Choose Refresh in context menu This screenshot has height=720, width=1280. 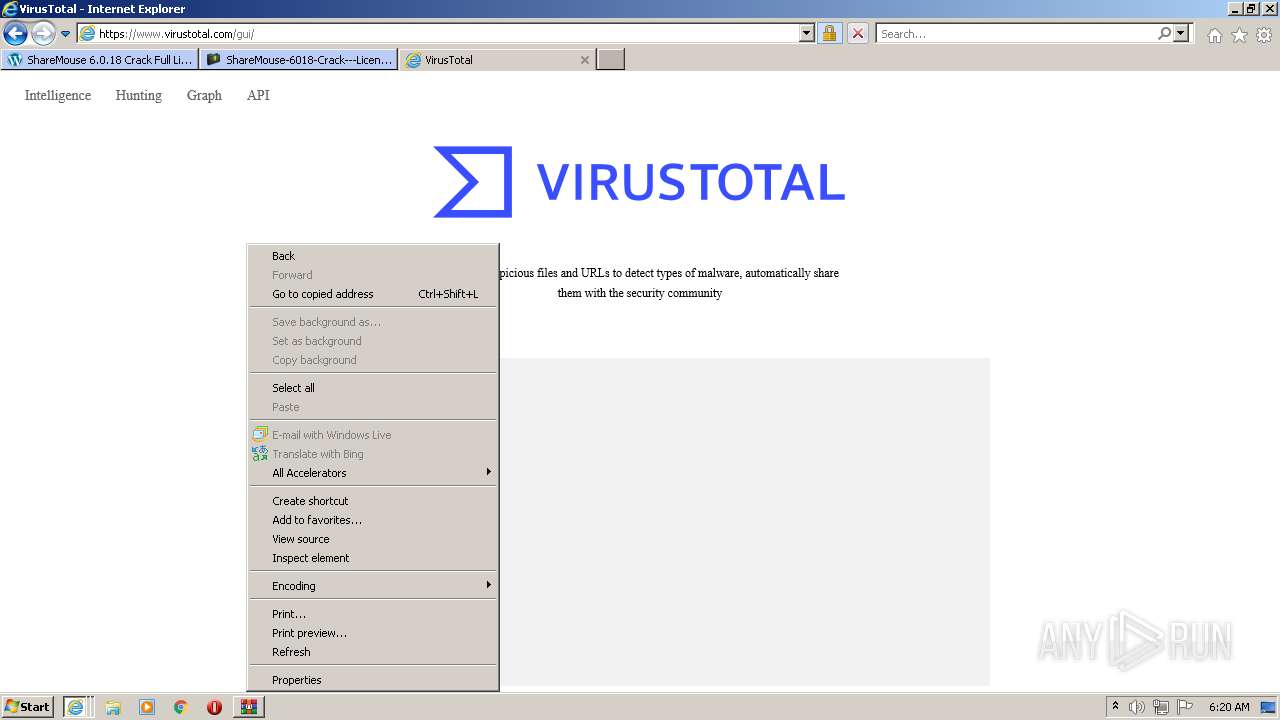click(373, 652)
